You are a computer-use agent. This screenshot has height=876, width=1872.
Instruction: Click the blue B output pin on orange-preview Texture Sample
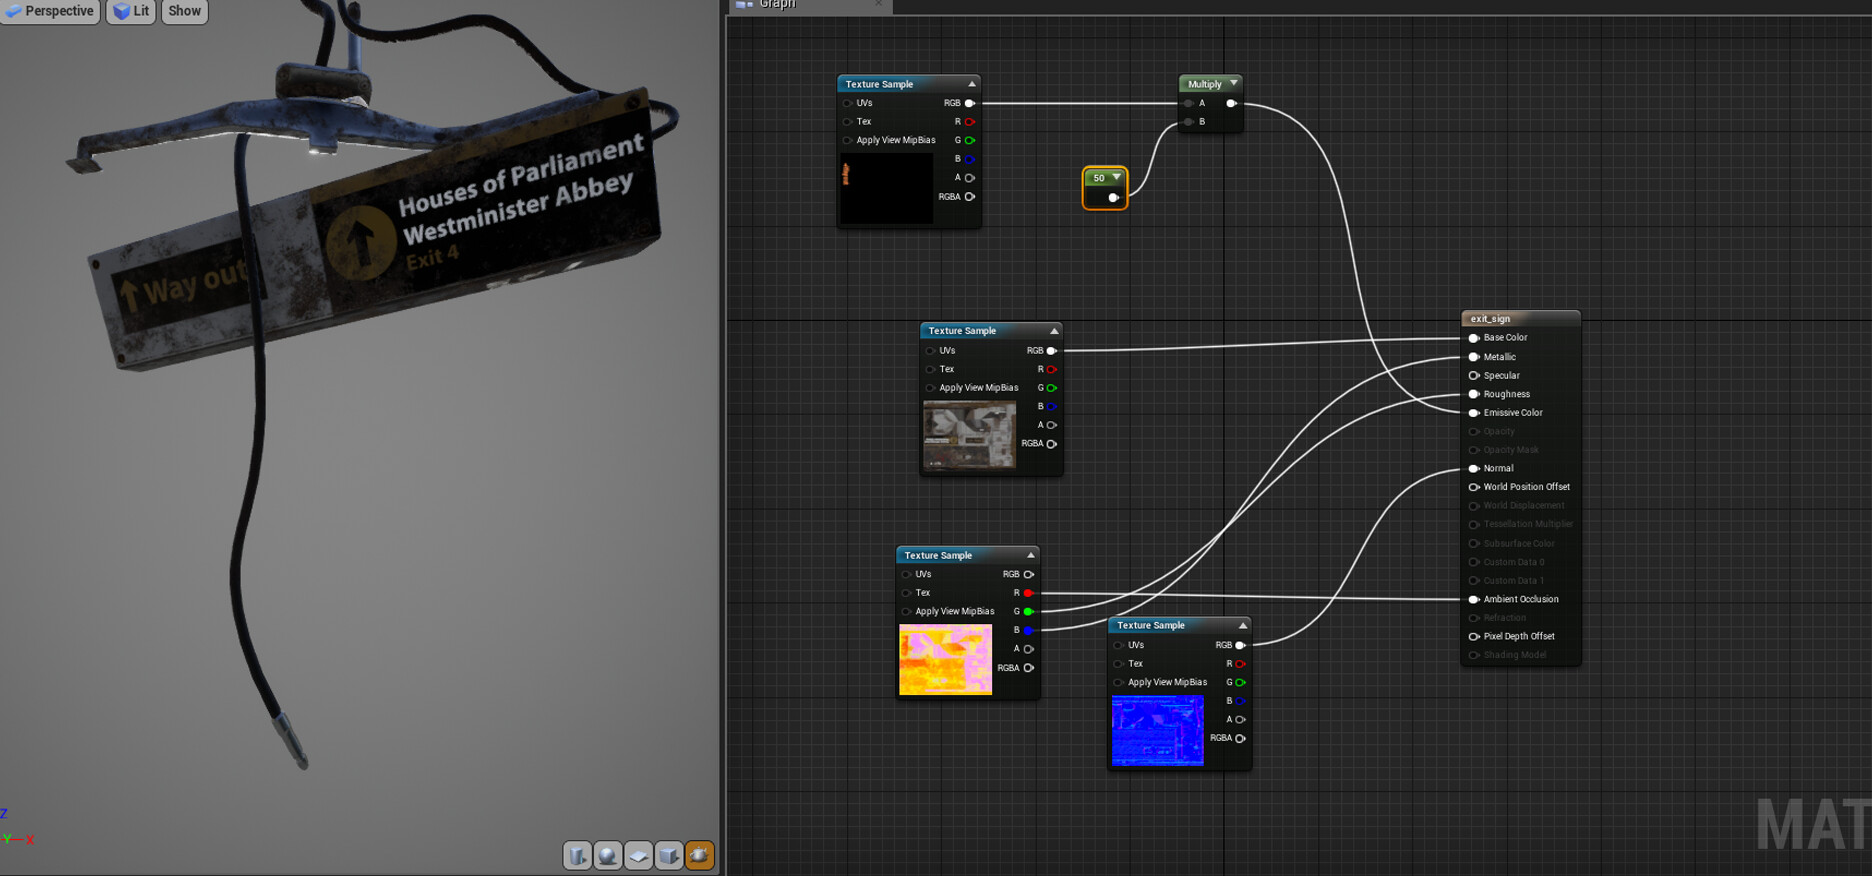(1029, 630)
